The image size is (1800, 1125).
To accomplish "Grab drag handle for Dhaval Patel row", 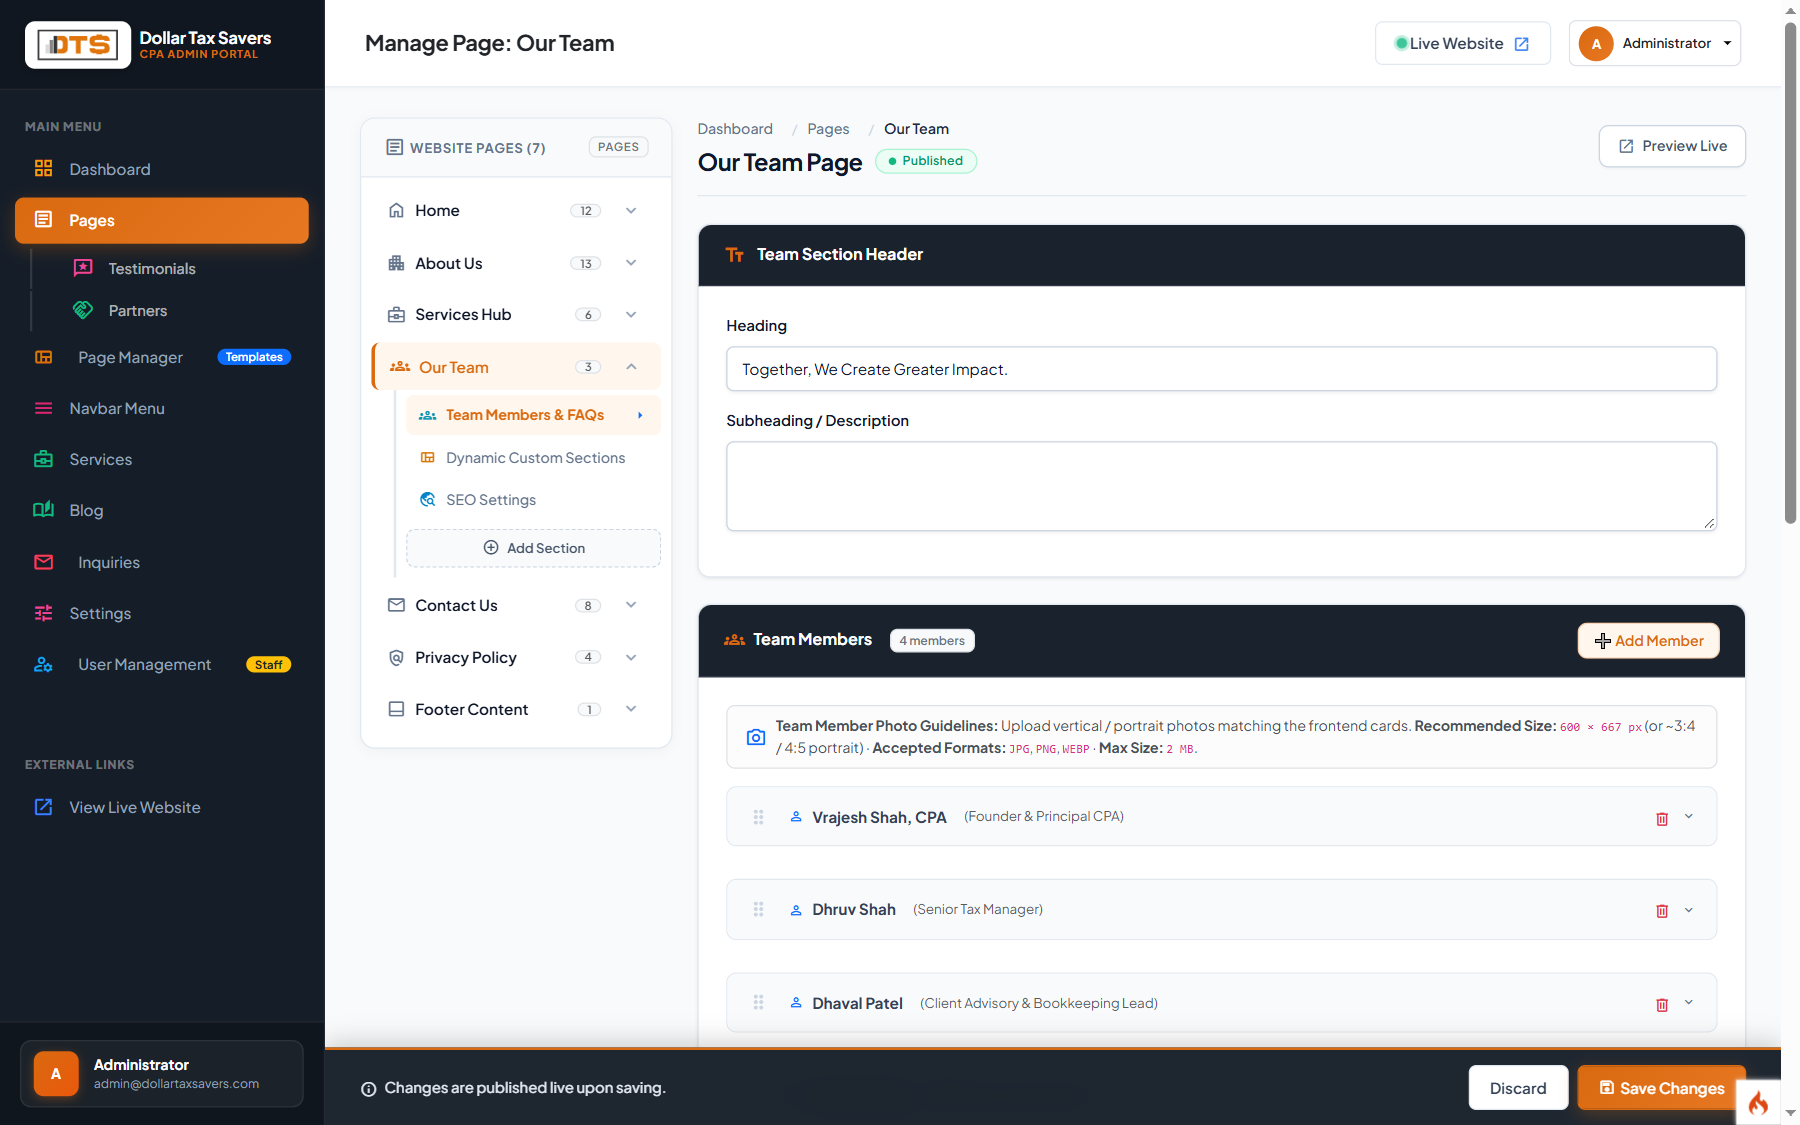I will [758, 1002].
